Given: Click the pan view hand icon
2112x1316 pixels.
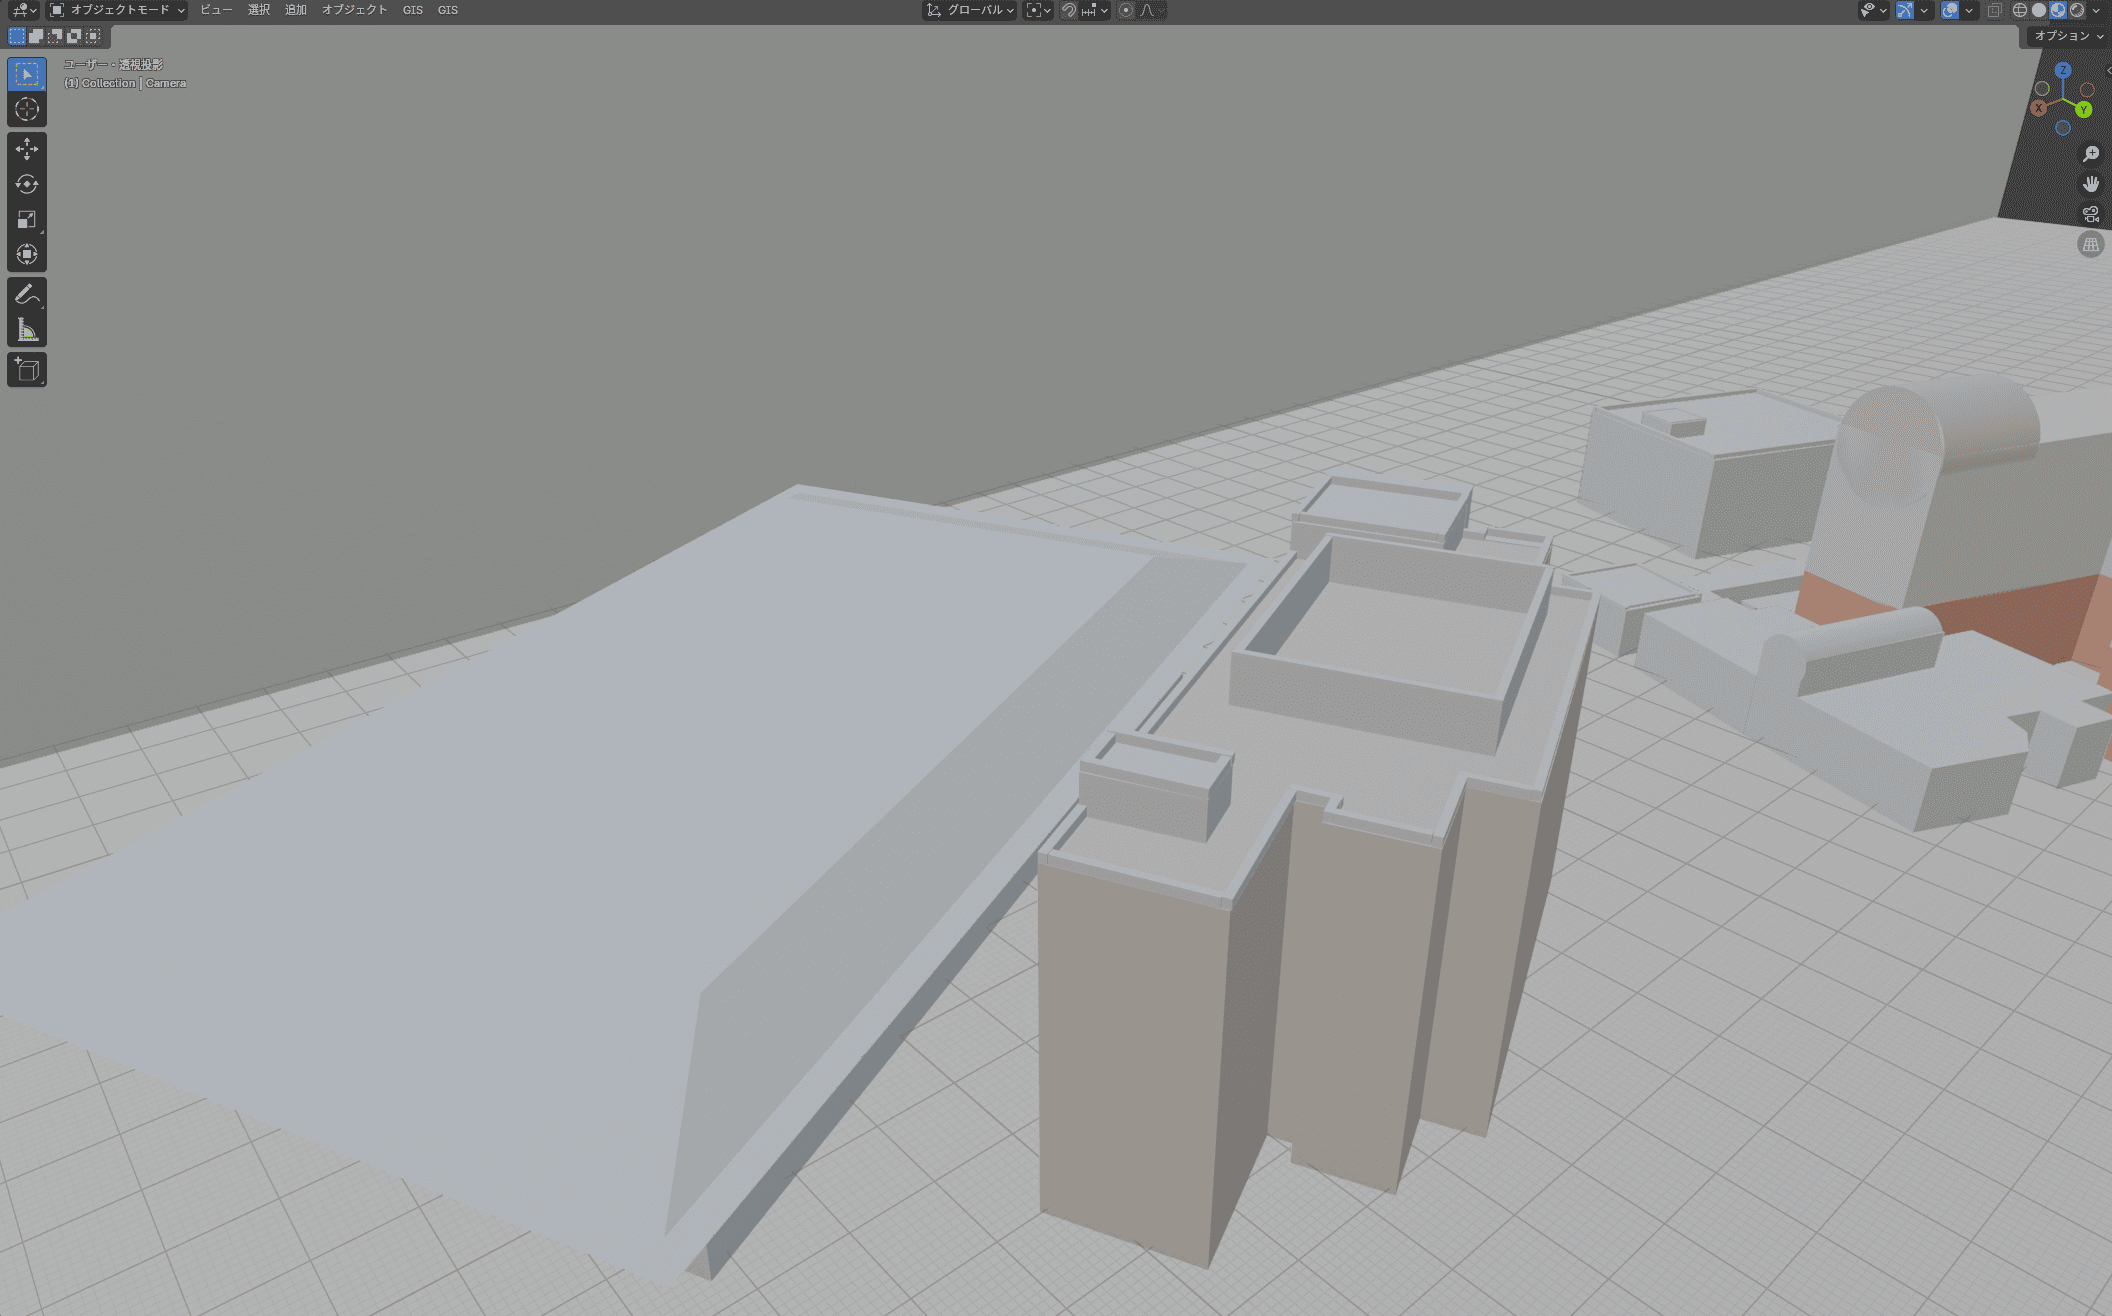Looking at the screenshot, I should (2090, 184).
